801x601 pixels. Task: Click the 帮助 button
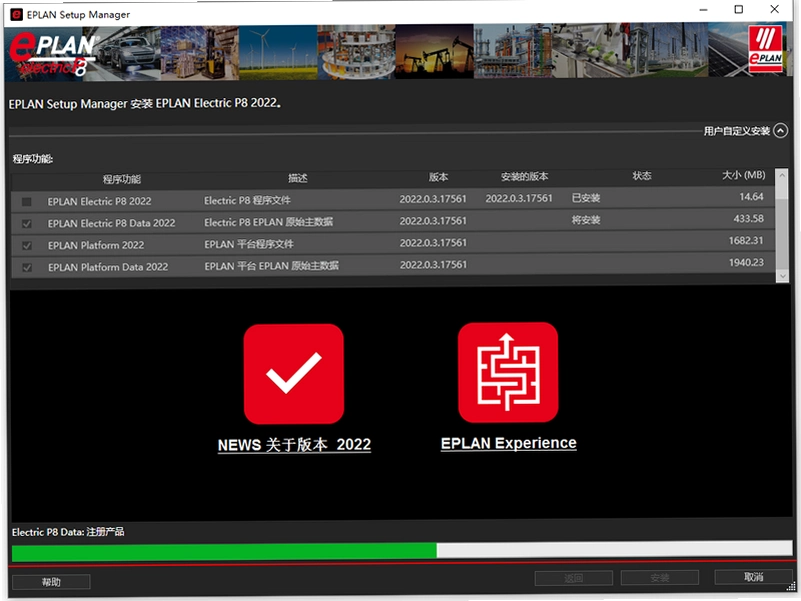[51, 582]
